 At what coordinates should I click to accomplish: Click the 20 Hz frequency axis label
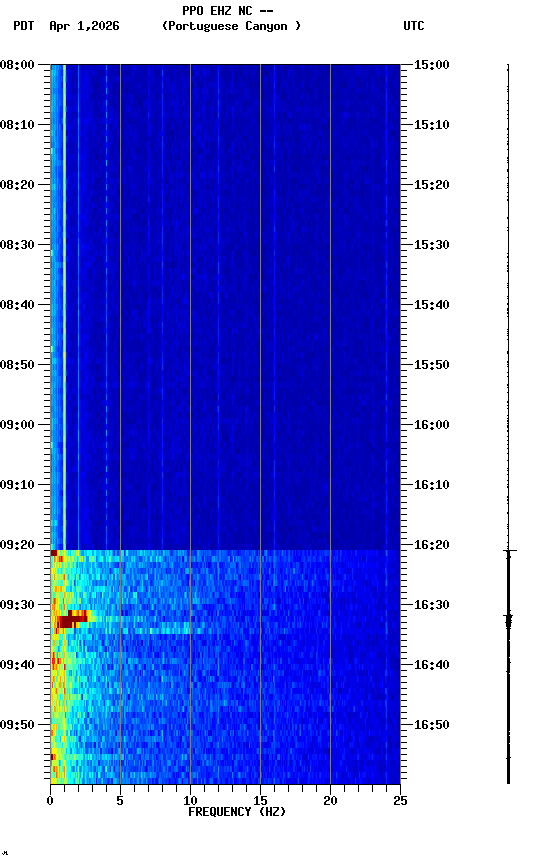coord(330,801)
